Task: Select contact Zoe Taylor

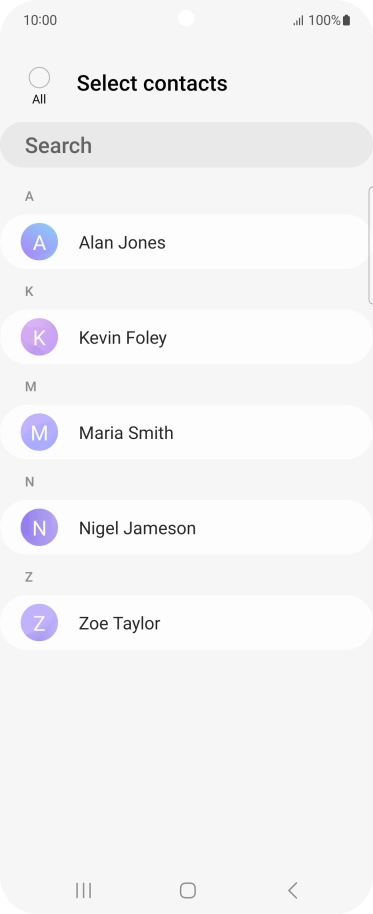Action: tap(186, 623)
